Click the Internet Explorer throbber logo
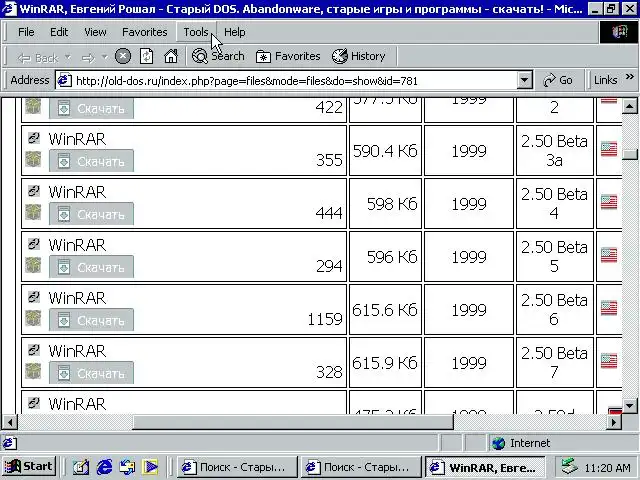Image resolution: width=640 pixels, height=480 pixels. coord(619,32)
